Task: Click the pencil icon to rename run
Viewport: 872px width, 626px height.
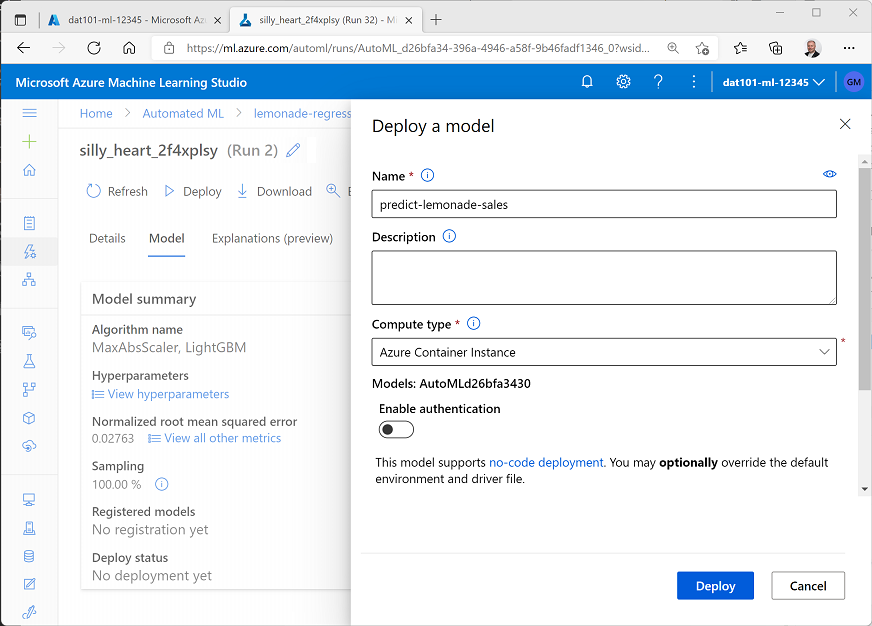Action: [293, 151]
